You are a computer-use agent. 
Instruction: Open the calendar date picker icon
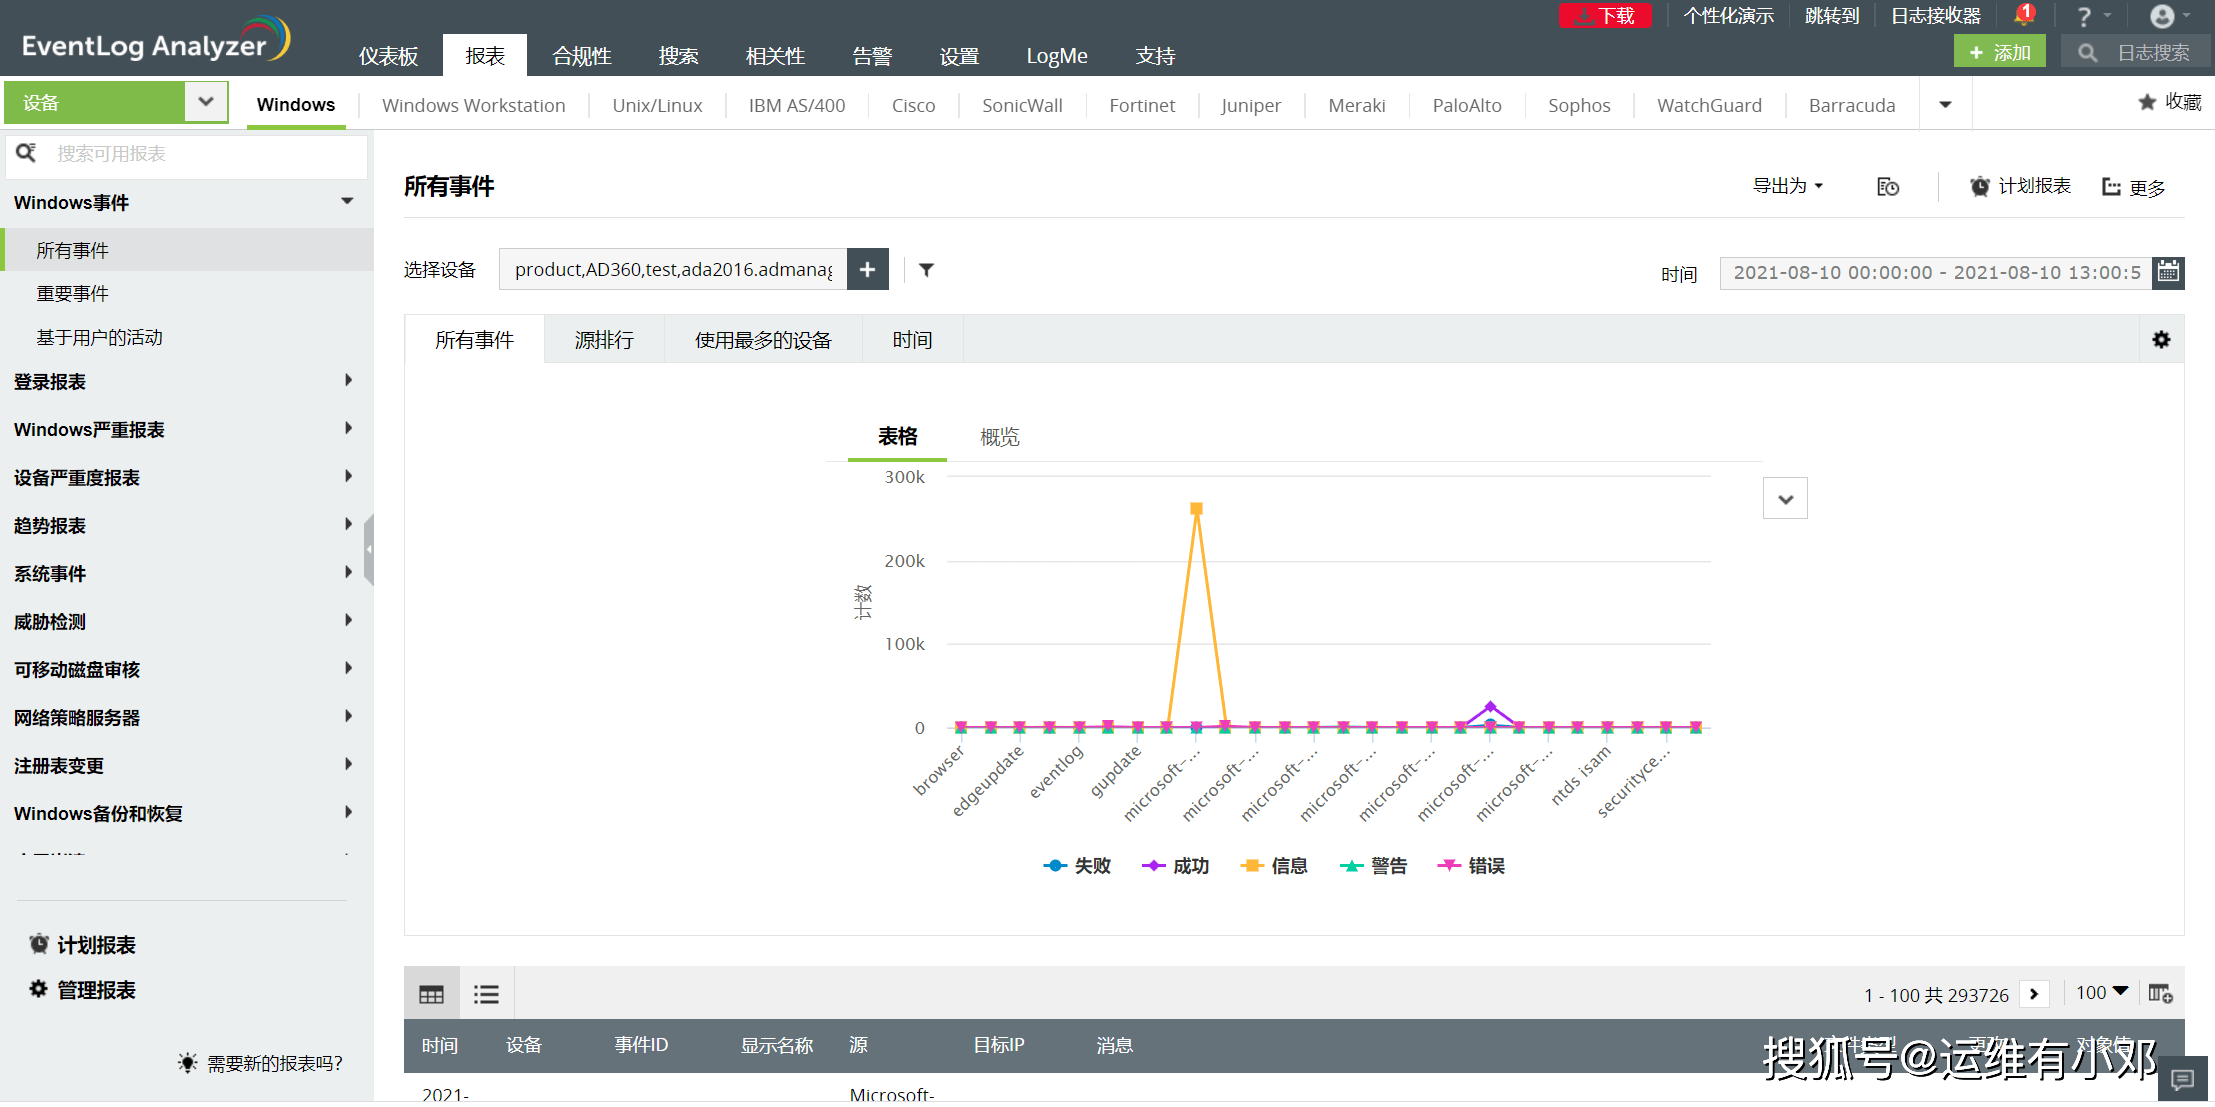pyautogui.click(x=2167, y=272)
